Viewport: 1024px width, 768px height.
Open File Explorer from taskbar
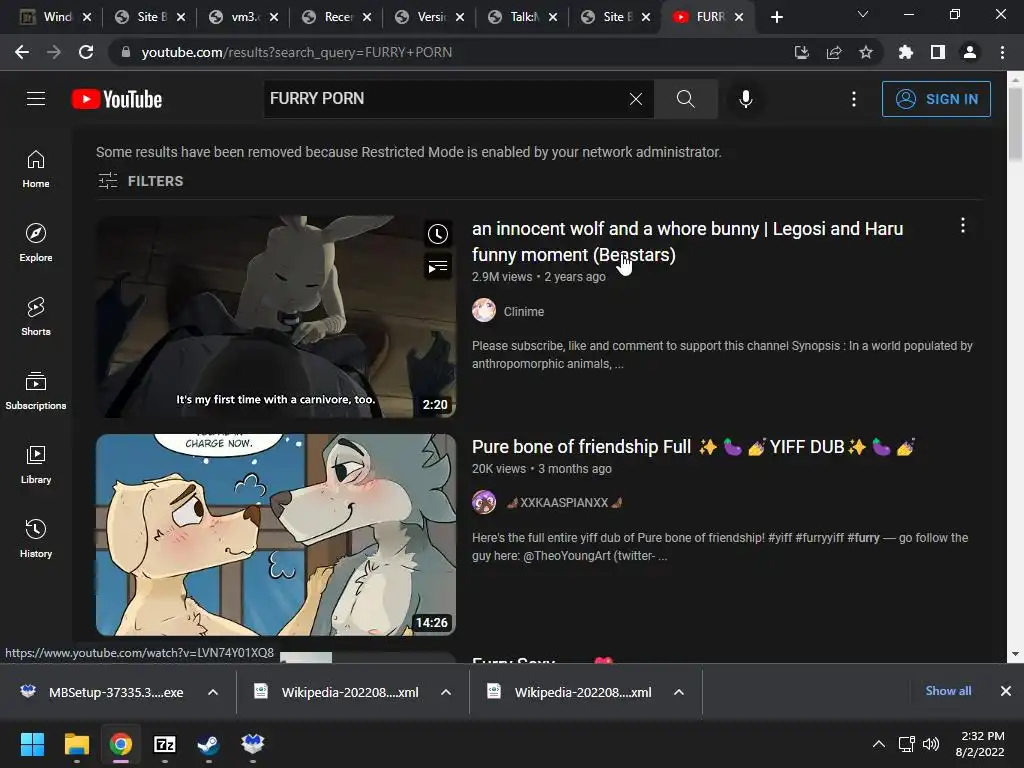[76, 744]
